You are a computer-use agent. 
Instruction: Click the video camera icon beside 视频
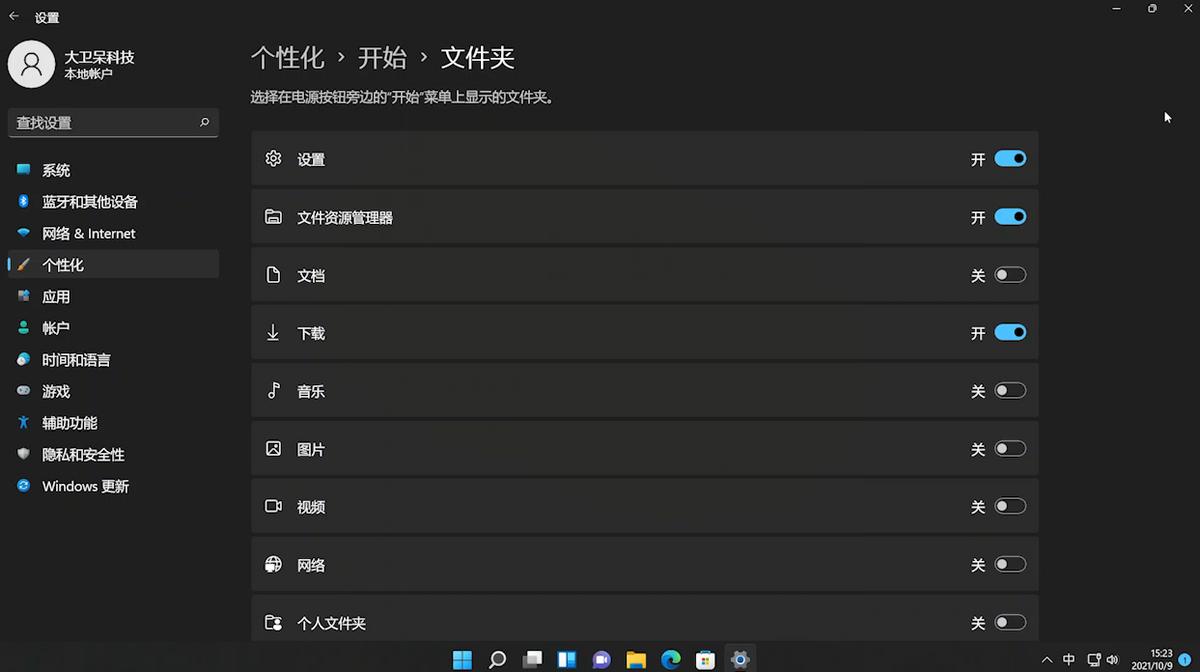coord(273,506)
